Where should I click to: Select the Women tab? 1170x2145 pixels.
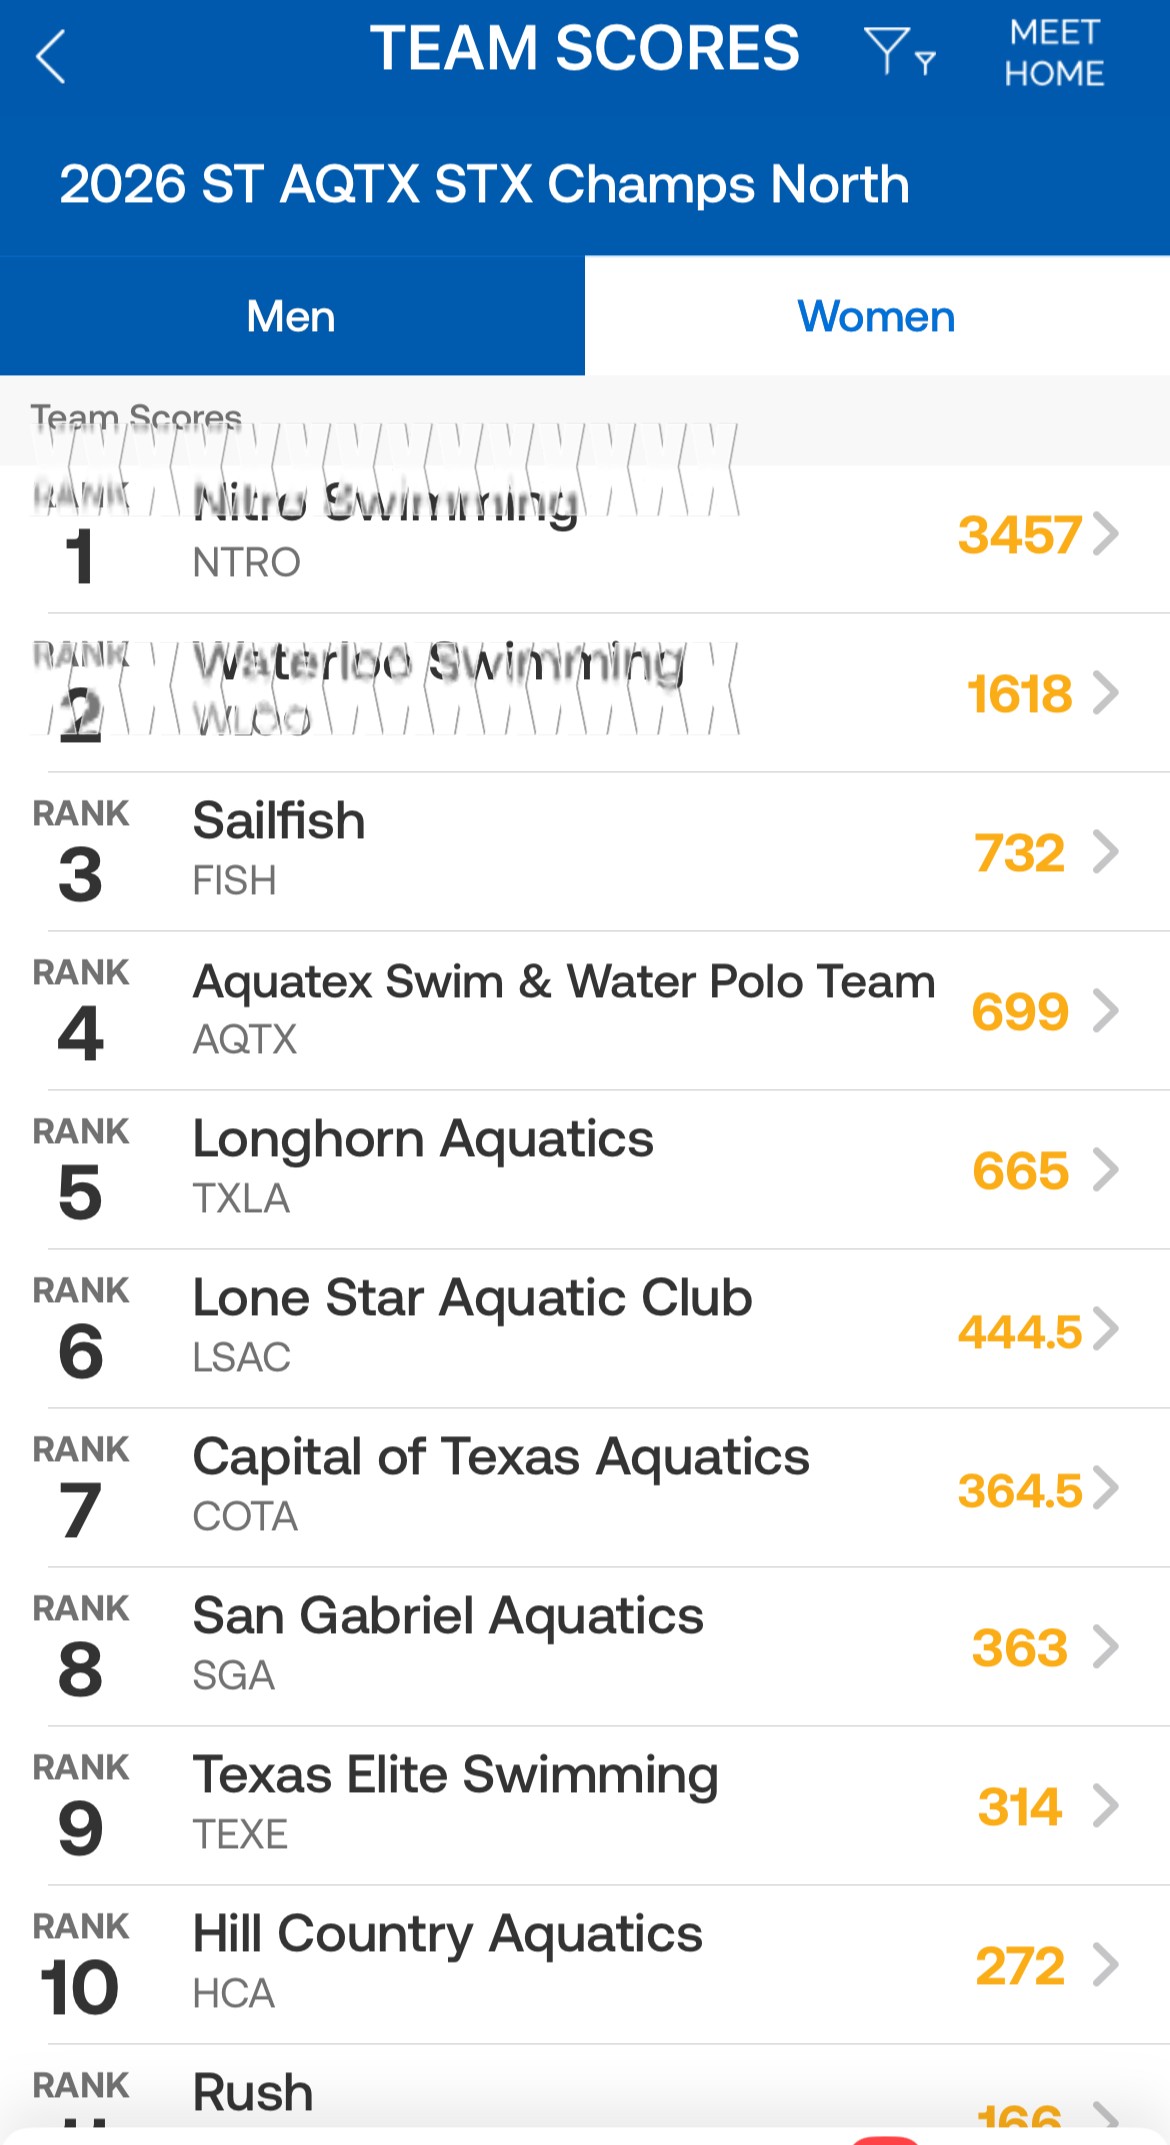(876, 317)
